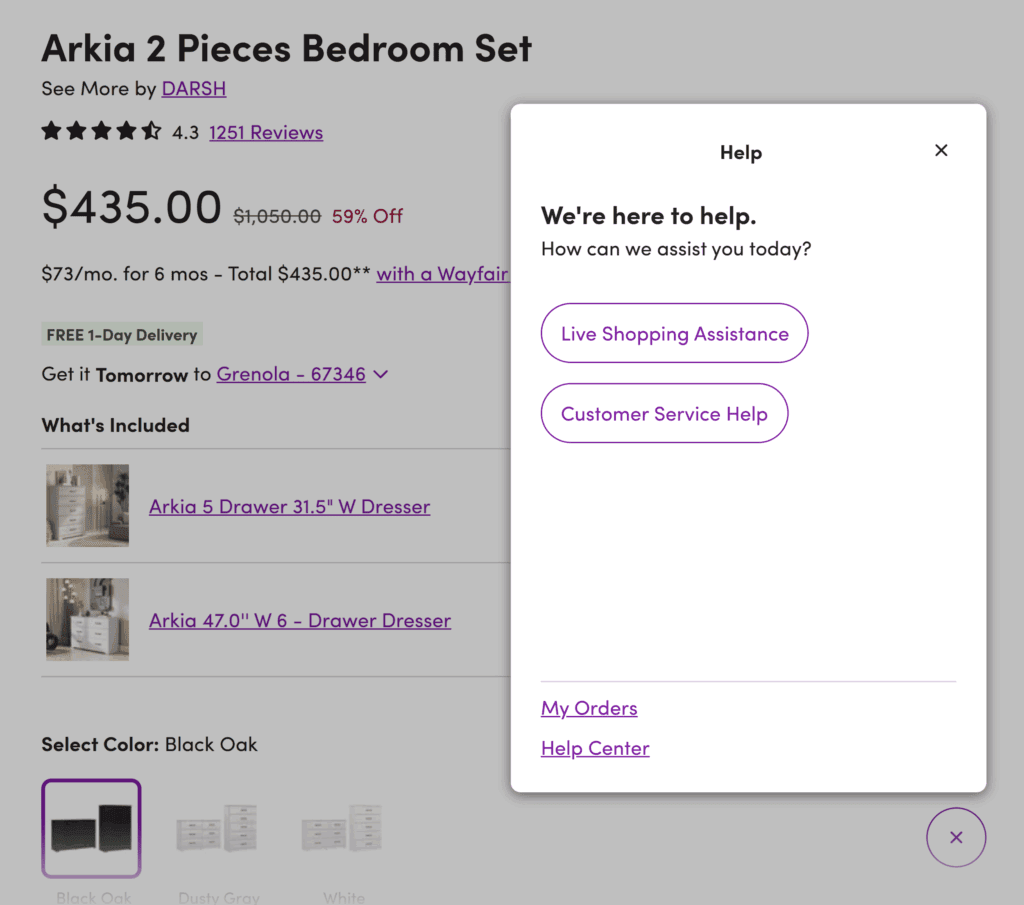The image size is (1024, 905).
Task: Click the Wayfair financing link
Action: (x=443, y=274)
